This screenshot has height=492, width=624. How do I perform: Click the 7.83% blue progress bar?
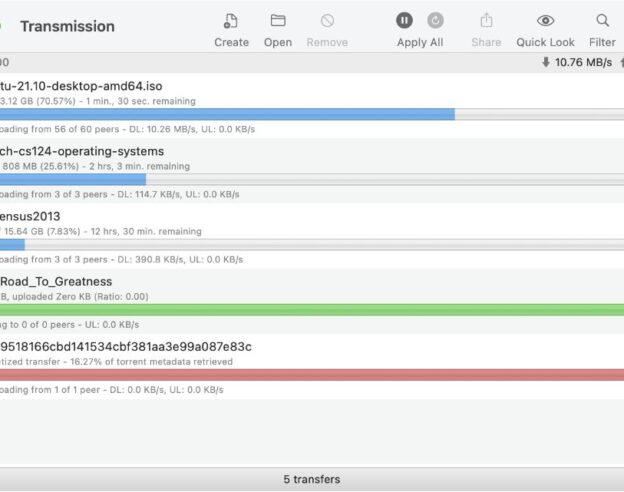[x=12, y=245]
